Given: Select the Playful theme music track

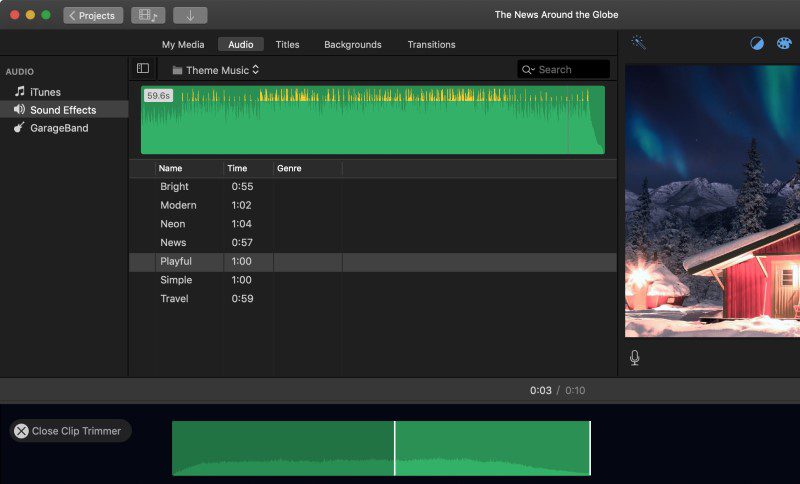Looking at the screenshot, I should 372,262.
